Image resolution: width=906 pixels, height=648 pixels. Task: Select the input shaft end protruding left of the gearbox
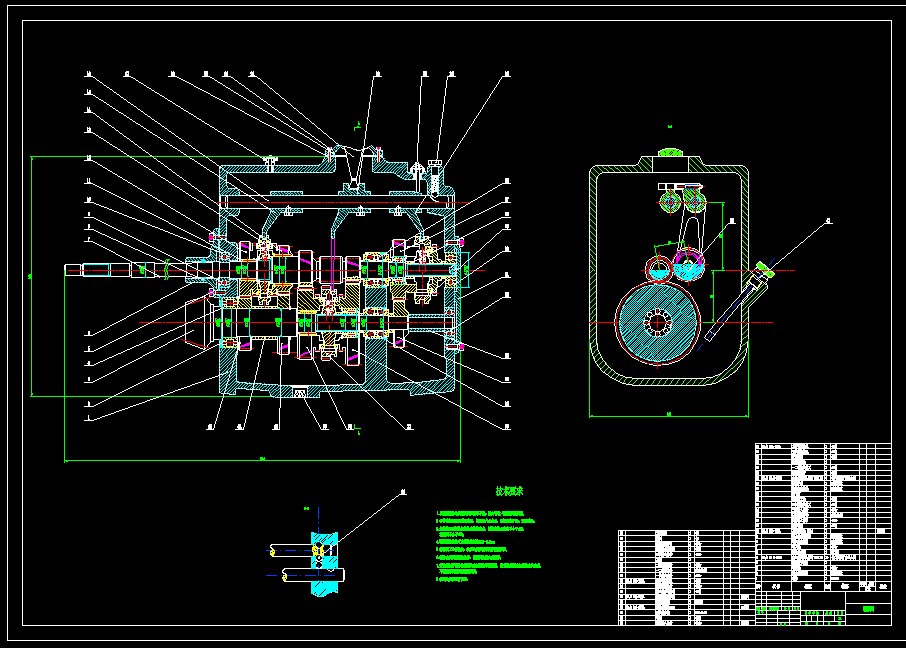tap(124, 270)
